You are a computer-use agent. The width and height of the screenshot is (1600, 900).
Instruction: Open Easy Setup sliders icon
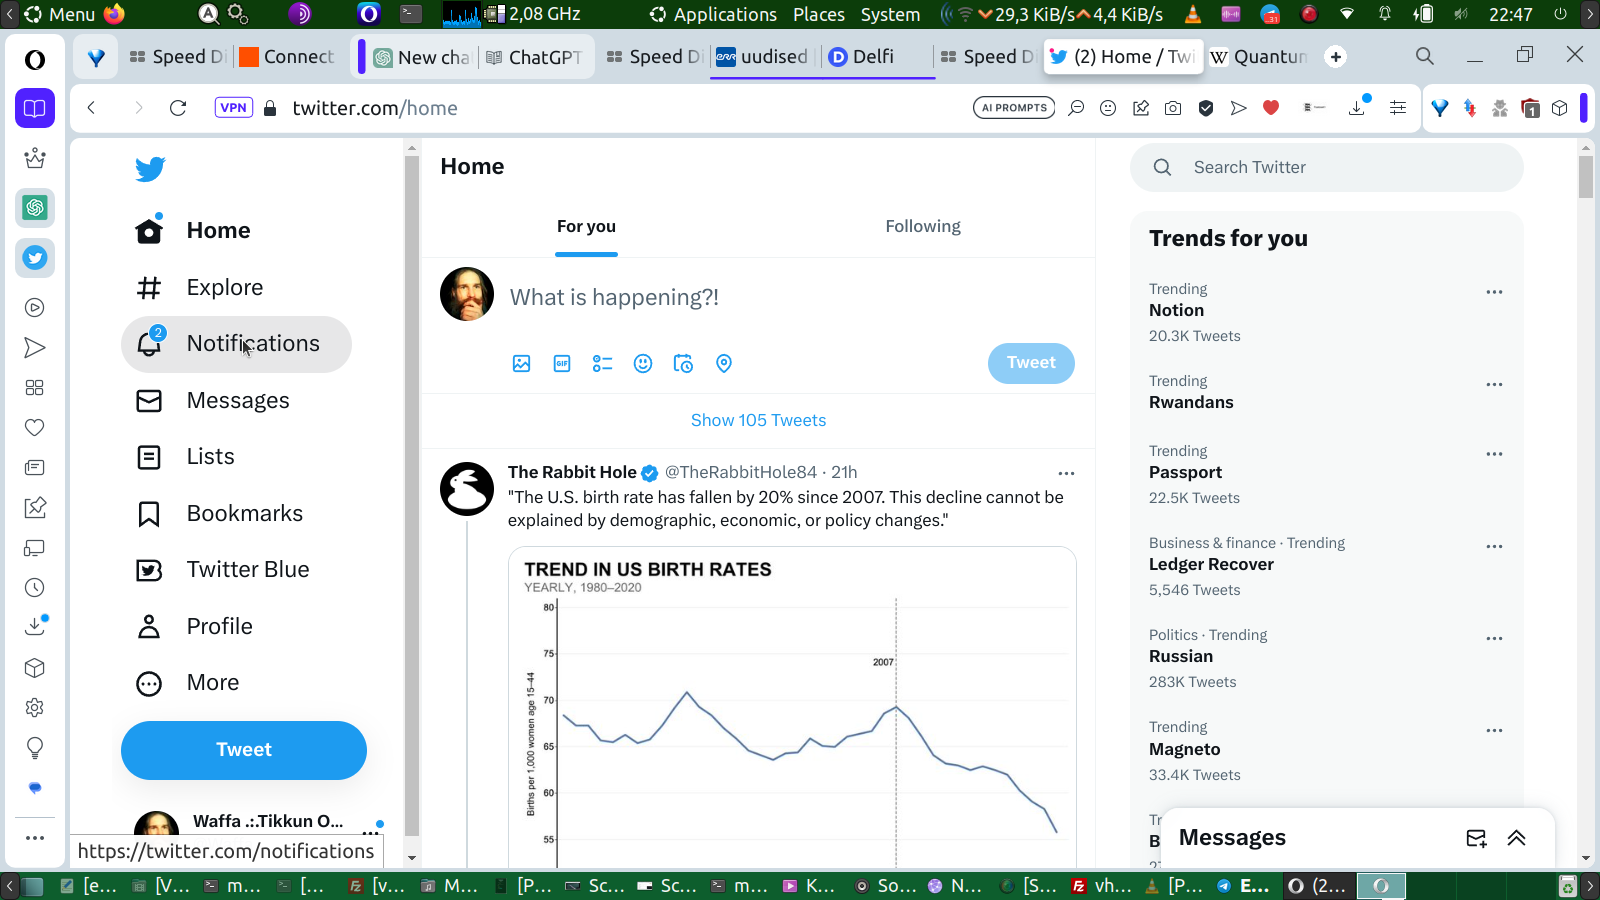pos(1398,108)
